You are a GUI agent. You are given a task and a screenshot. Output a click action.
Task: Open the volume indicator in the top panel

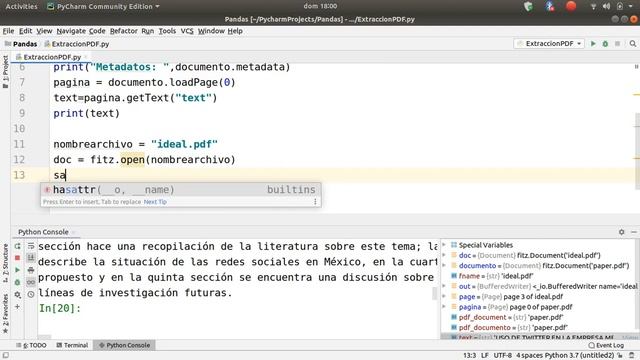[607, 7]
